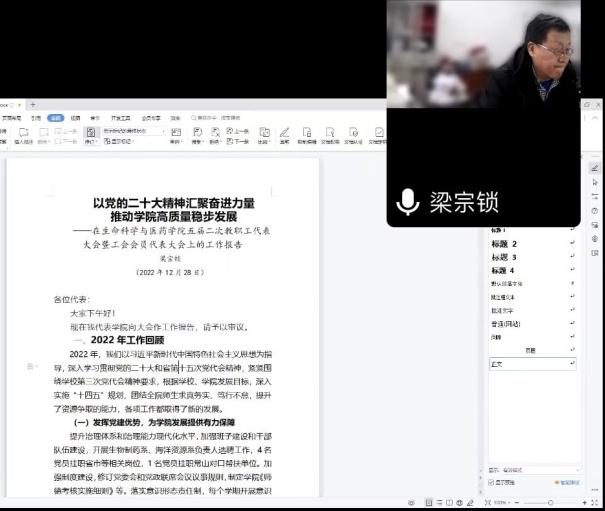Open the 审阅 (Review) ribbon tab
This screenshot has width=605, height=511.
[x=56, y=118]
